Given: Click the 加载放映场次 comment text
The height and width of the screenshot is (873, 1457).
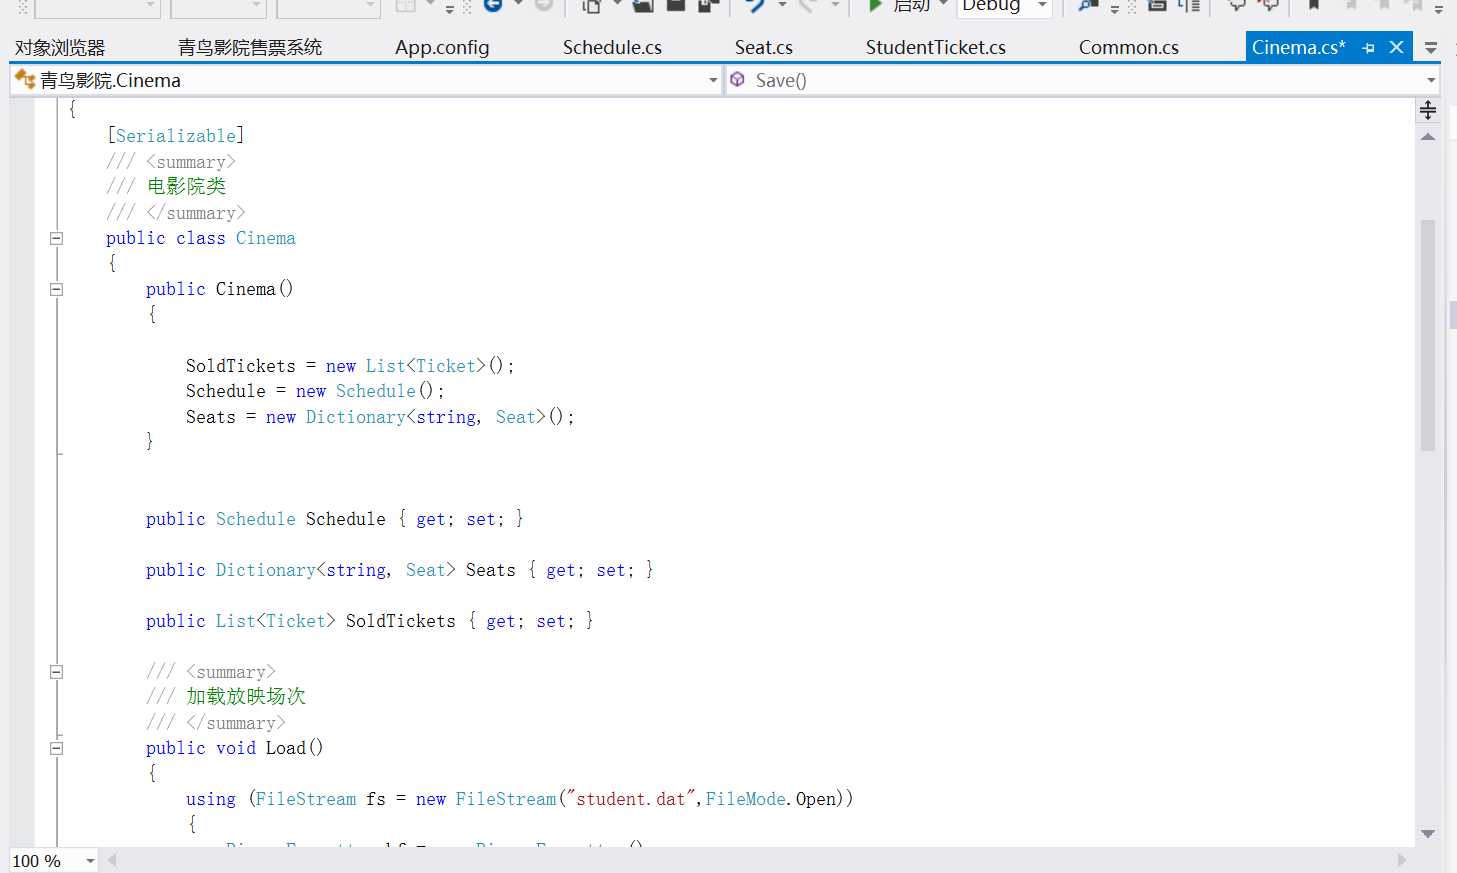Looking at the screenshot, I should (x=246, y=696).
